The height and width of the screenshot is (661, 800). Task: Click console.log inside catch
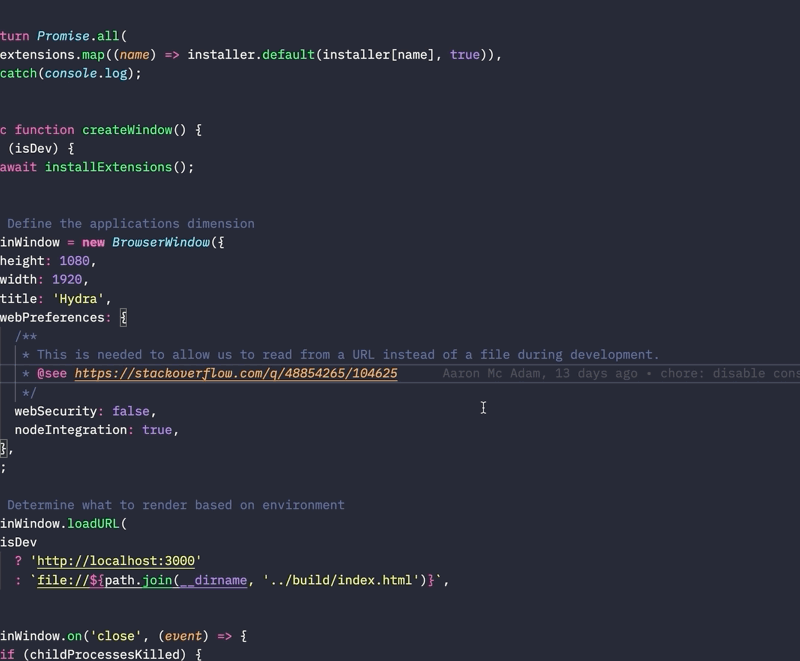pyautogui.click(x=86, y=73)
